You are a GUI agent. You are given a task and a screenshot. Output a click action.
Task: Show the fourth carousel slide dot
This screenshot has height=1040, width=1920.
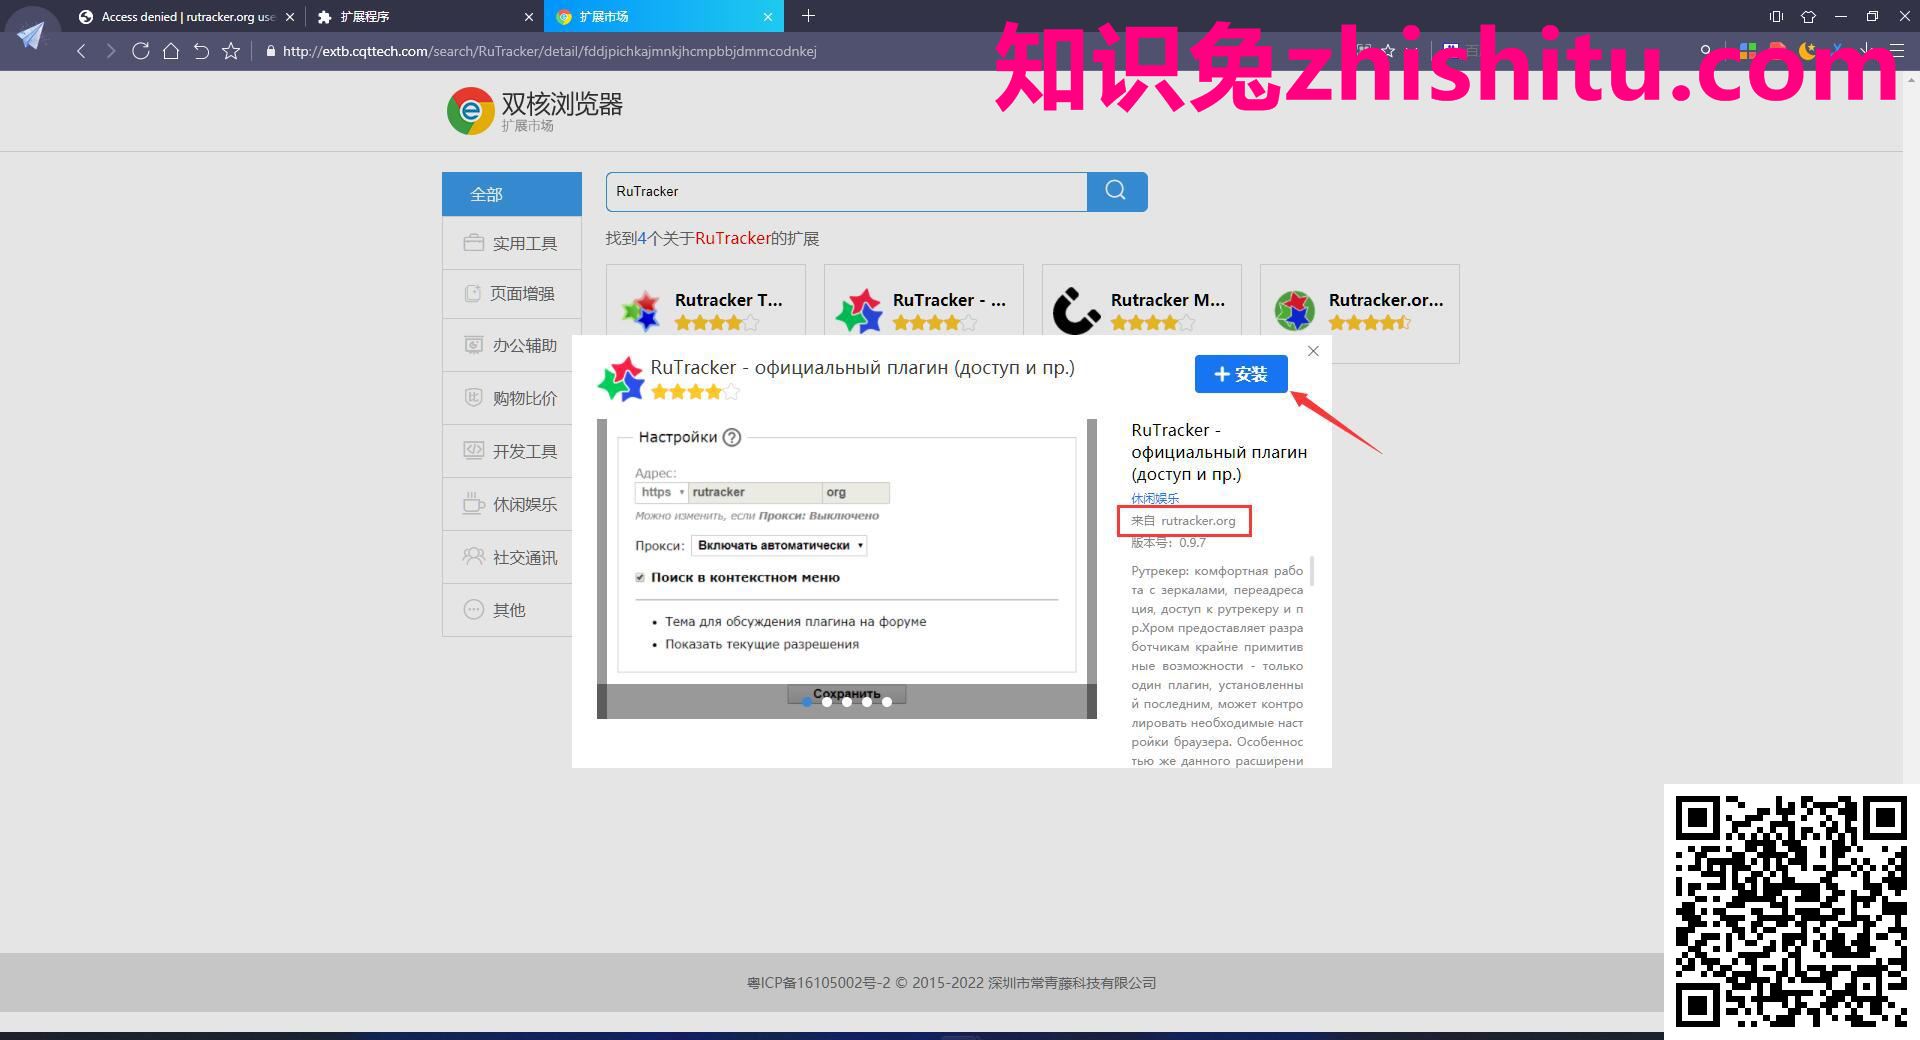coord(867,702)
